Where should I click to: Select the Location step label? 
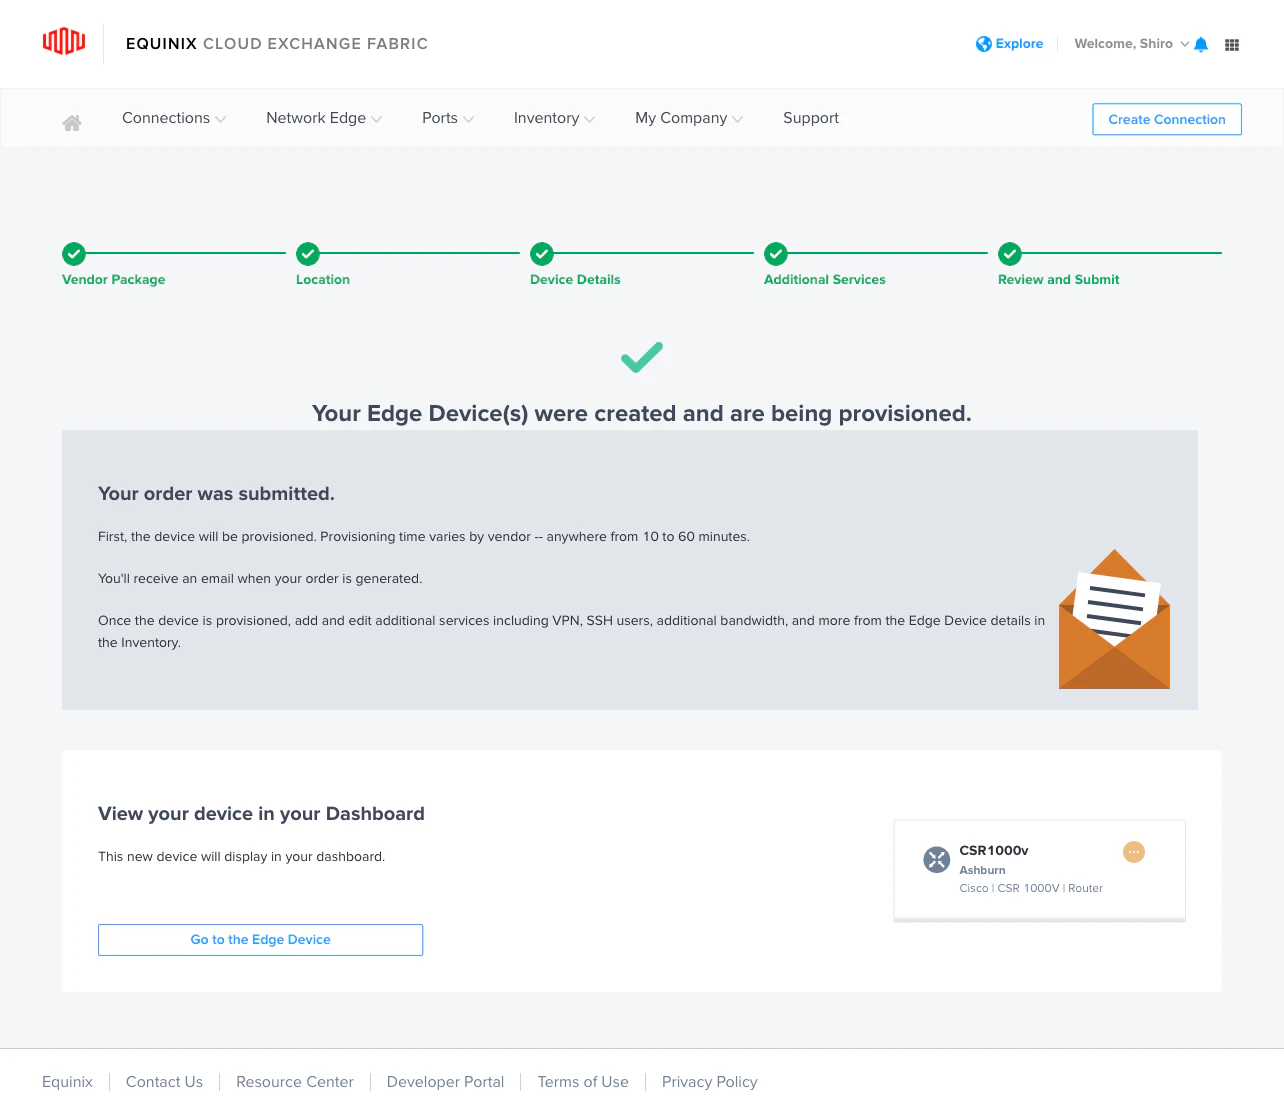point(323,280)
